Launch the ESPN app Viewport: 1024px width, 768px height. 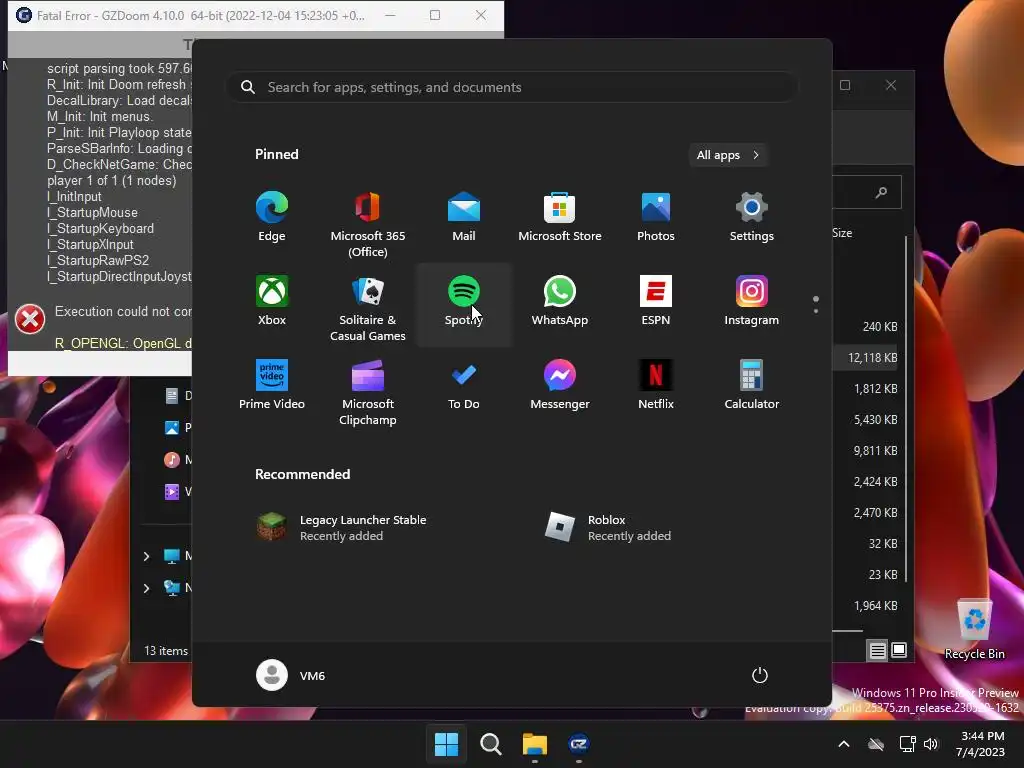click(656, 302)
